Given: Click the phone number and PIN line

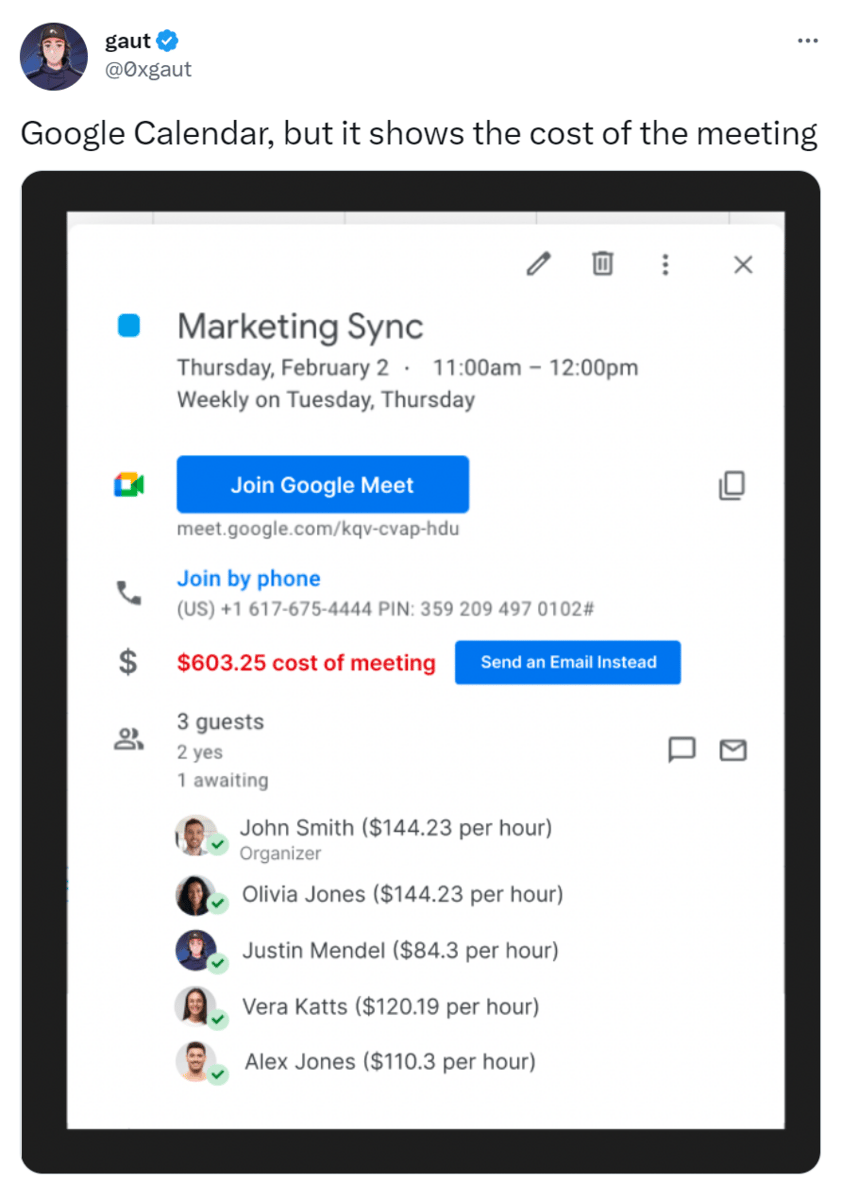Looking at the screenshot, I should [386, 608].
